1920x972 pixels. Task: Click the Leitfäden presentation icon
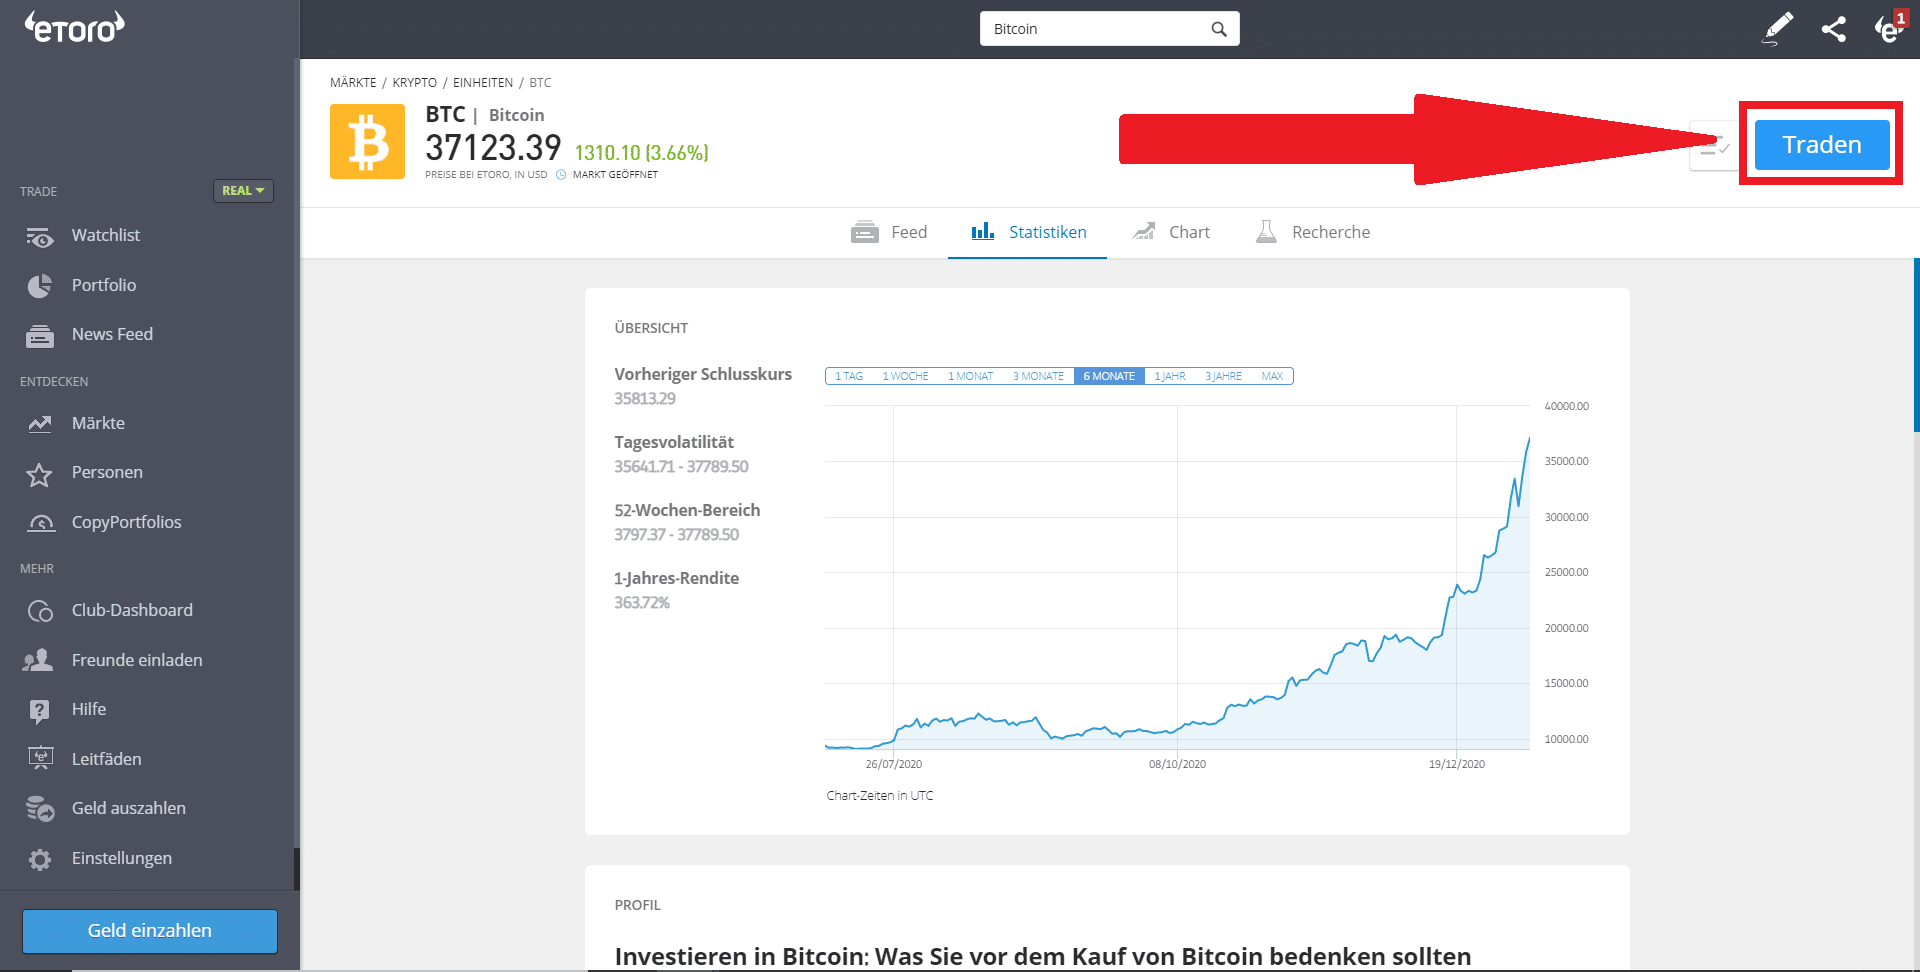point(40,759)
